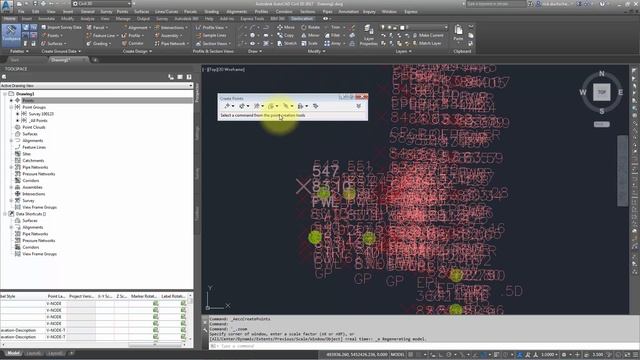Open the Surfaces dropdown in ribbon
640x360 pixels.
click(54, 43)
